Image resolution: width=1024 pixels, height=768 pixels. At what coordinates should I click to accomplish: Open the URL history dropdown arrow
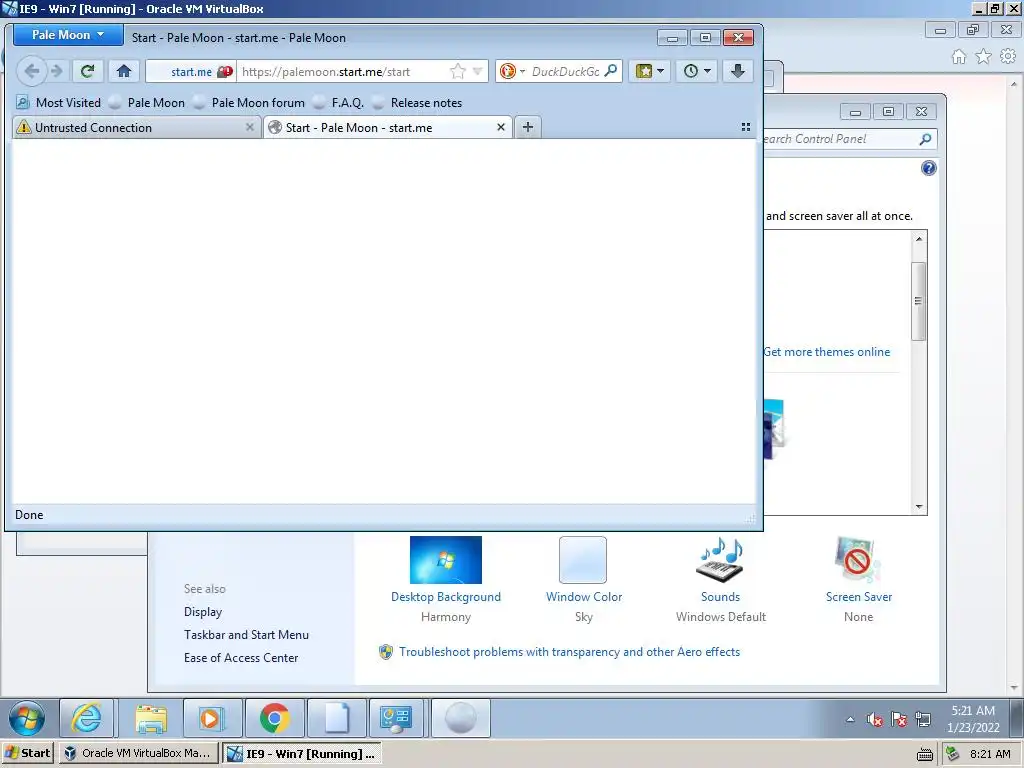point(477,71)
